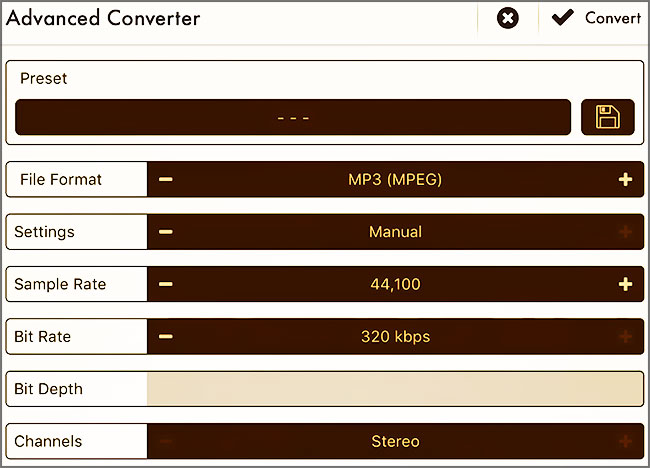
Task: Click the dimmed plus in Bit Rate row
Action: (625, 336)
